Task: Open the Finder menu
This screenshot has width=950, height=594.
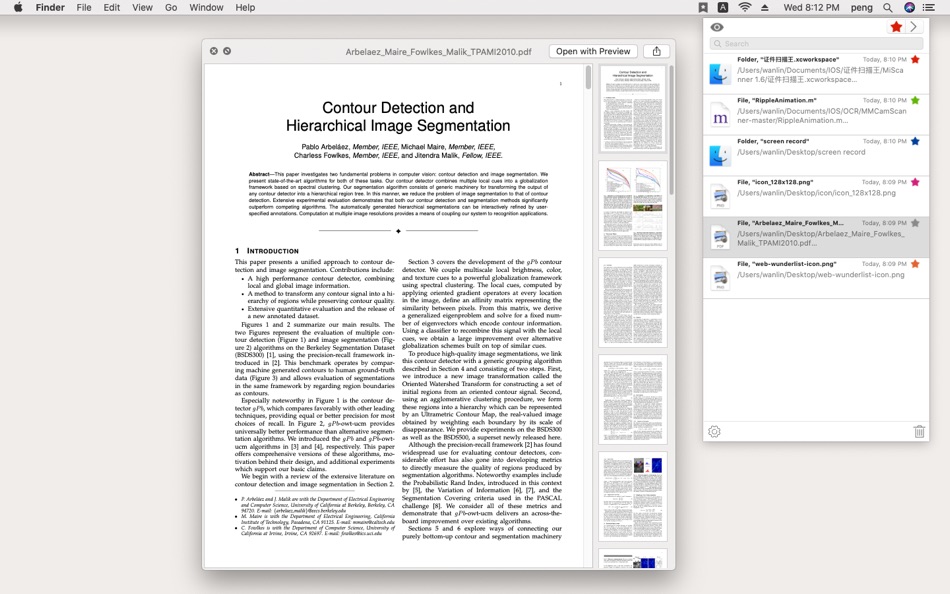Action: coord(50,7)
